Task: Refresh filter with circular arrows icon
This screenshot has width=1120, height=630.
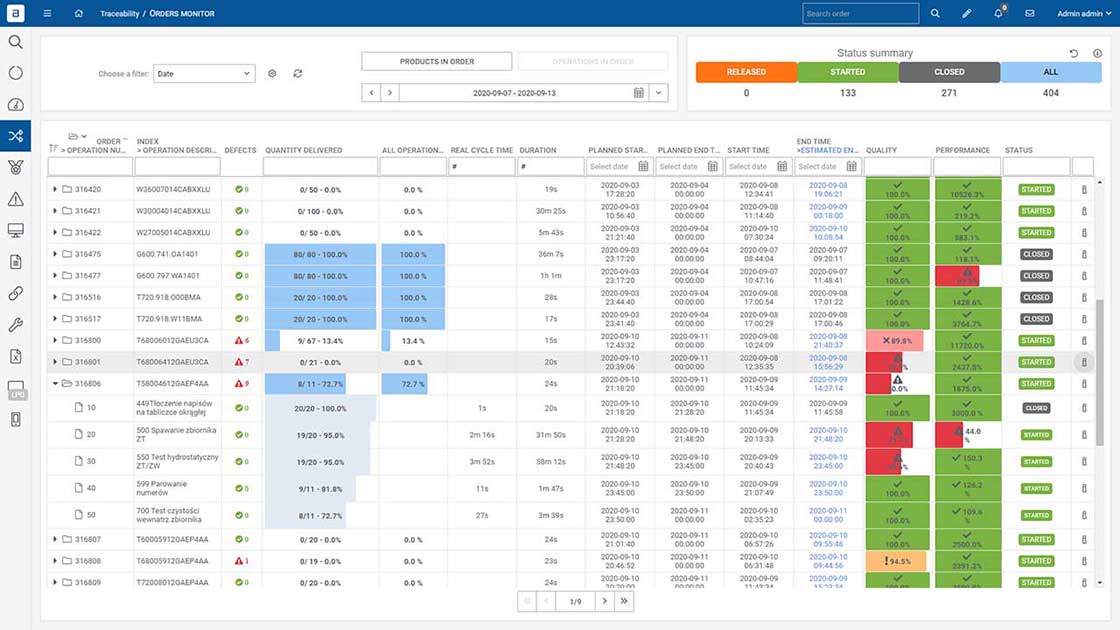Action: 298,74
